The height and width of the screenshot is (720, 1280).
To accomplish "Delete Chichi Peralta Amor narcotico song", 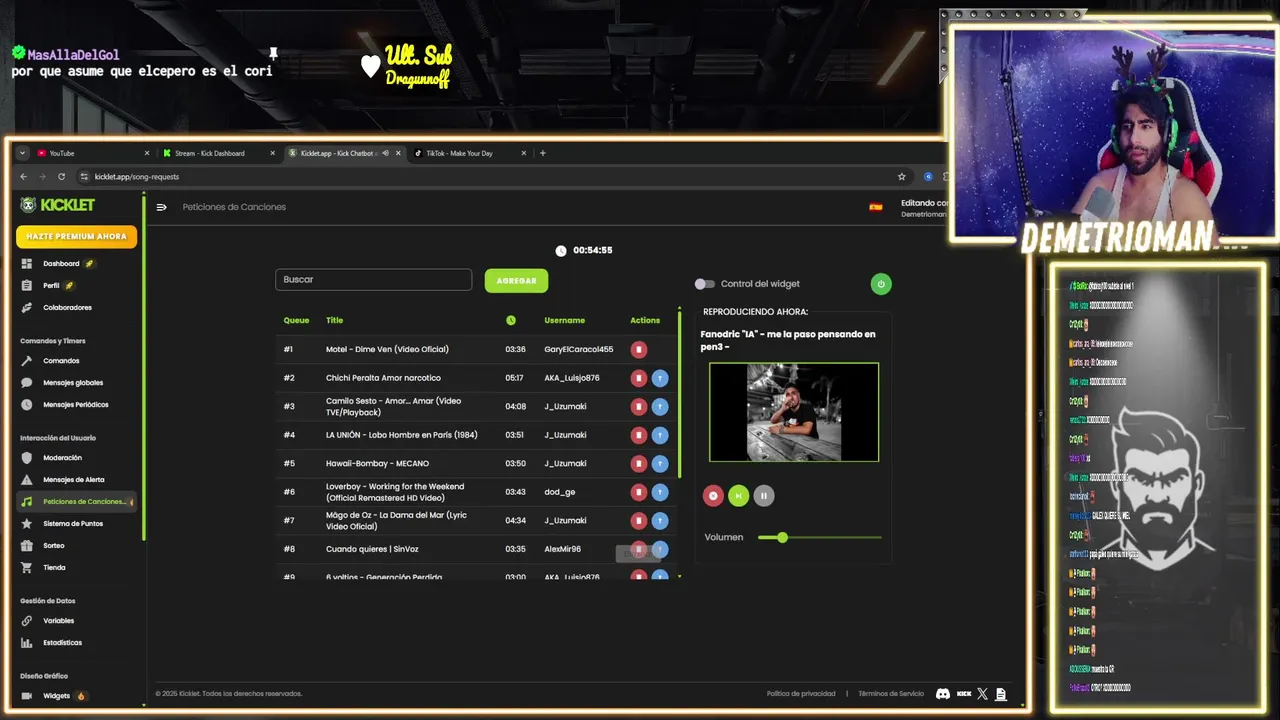I will click(x=639, y=378).
